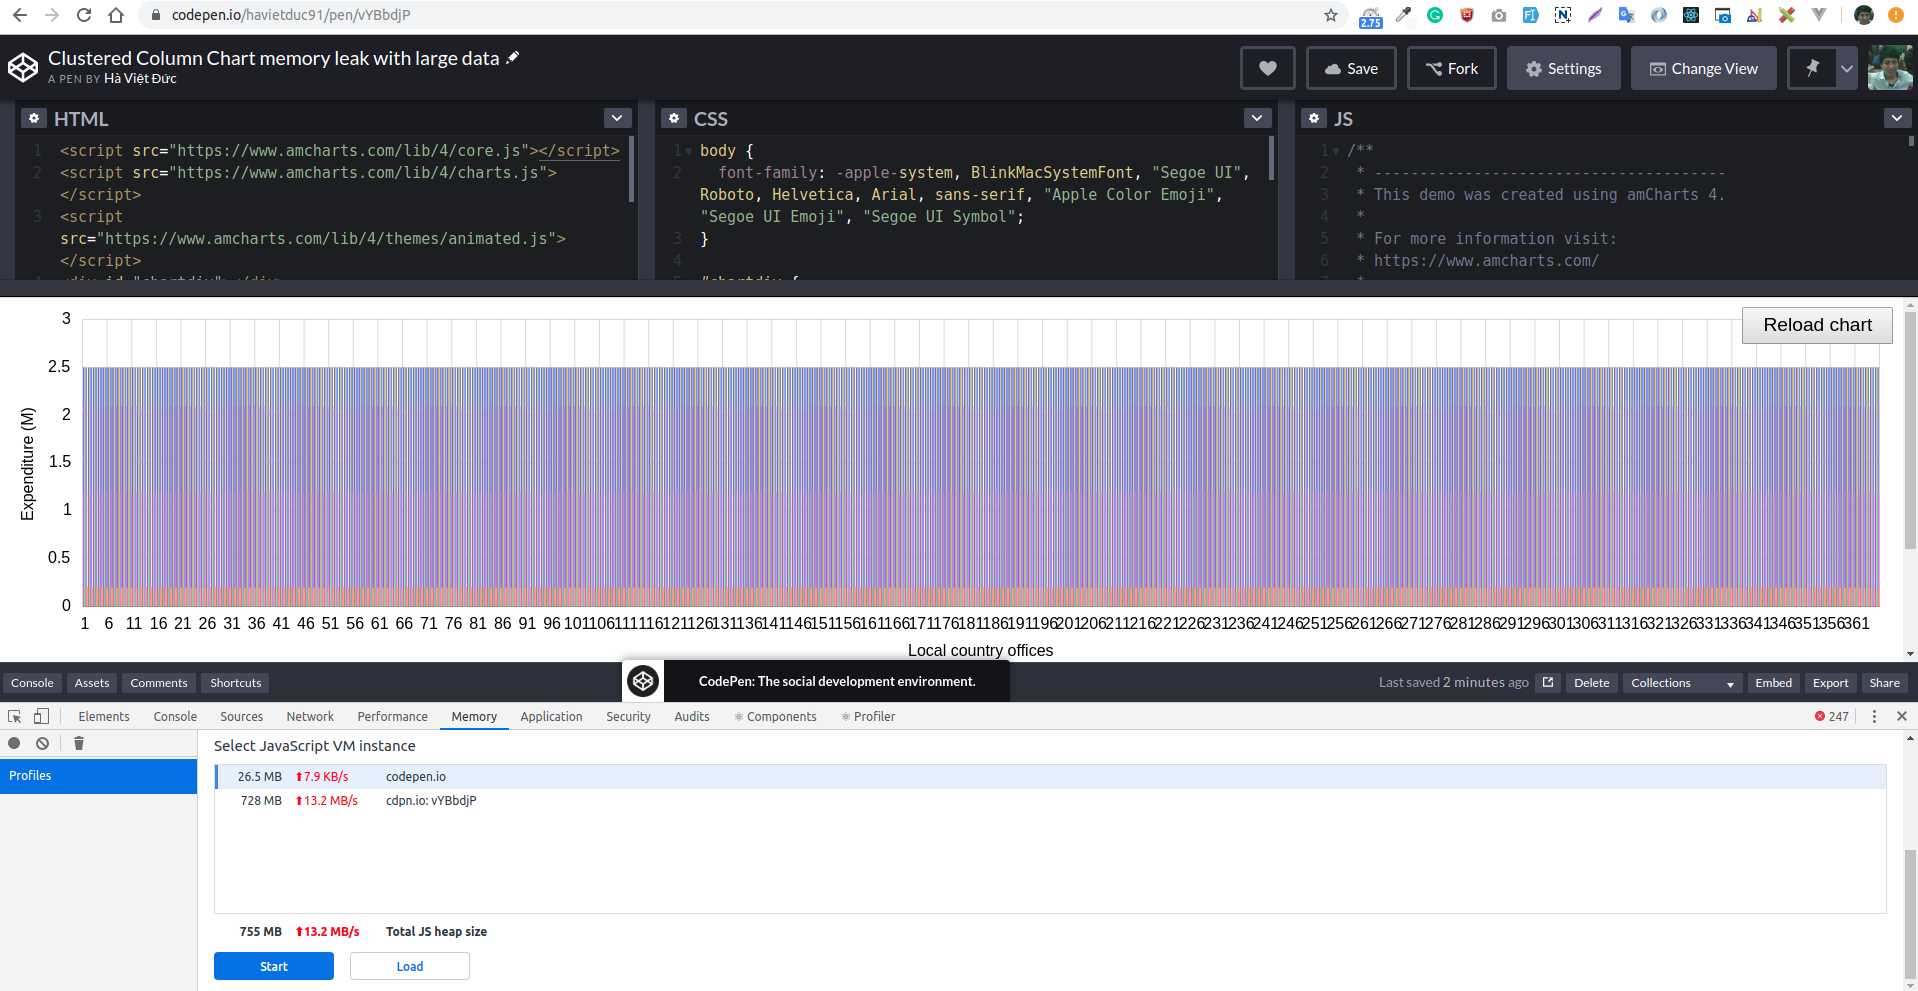Start recording heap profile with record icon
The width and height of the screenshot is (1918, 991).
(14, 743)
